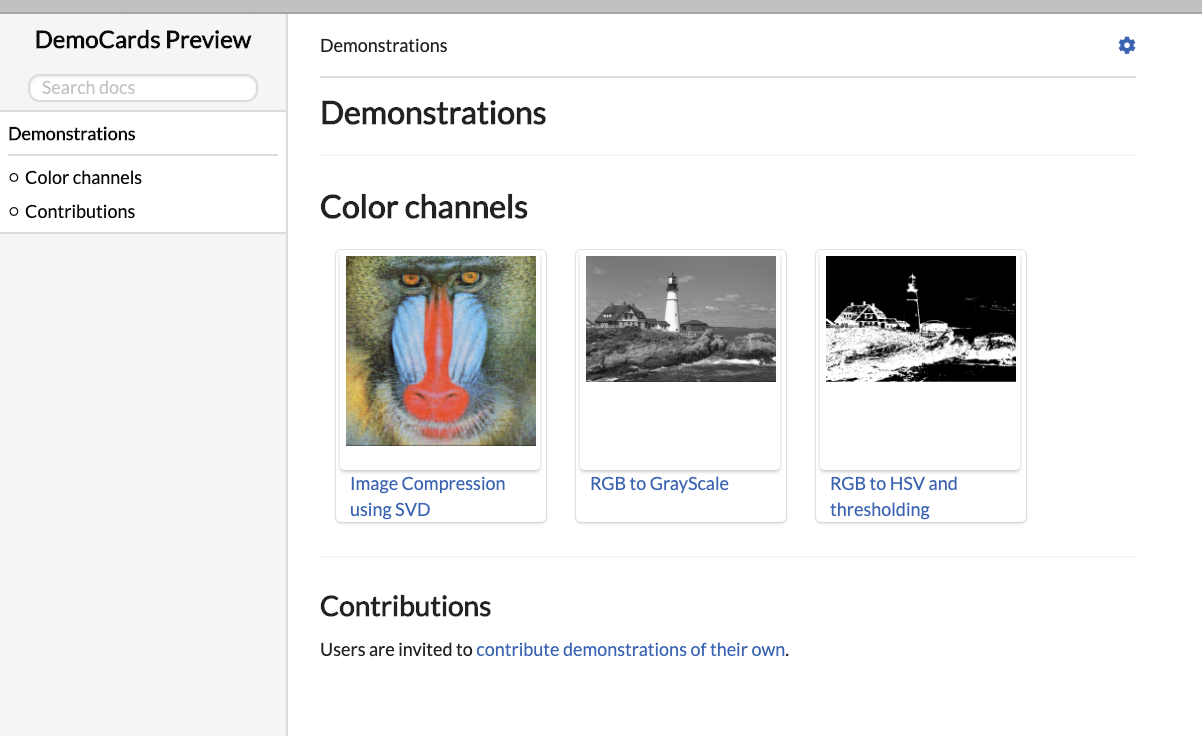Go to the Contributions sidebar entry
This screenshot has height=736, width=1202.
click(80, 212)
